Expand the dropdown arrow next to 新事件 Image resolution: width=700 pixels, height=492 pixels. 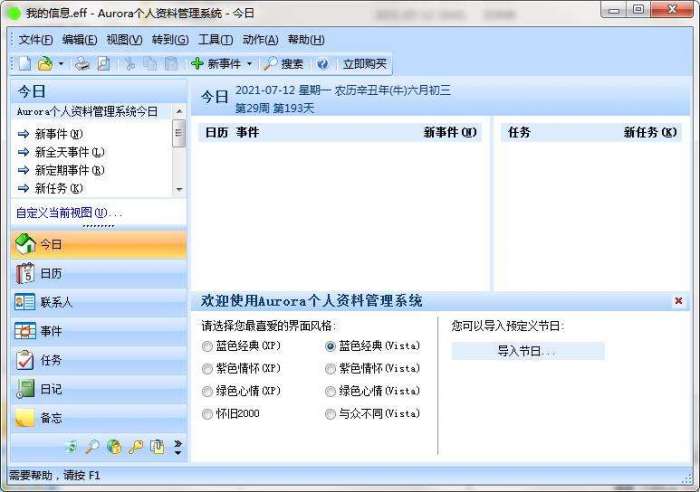[x=250, y=64]
